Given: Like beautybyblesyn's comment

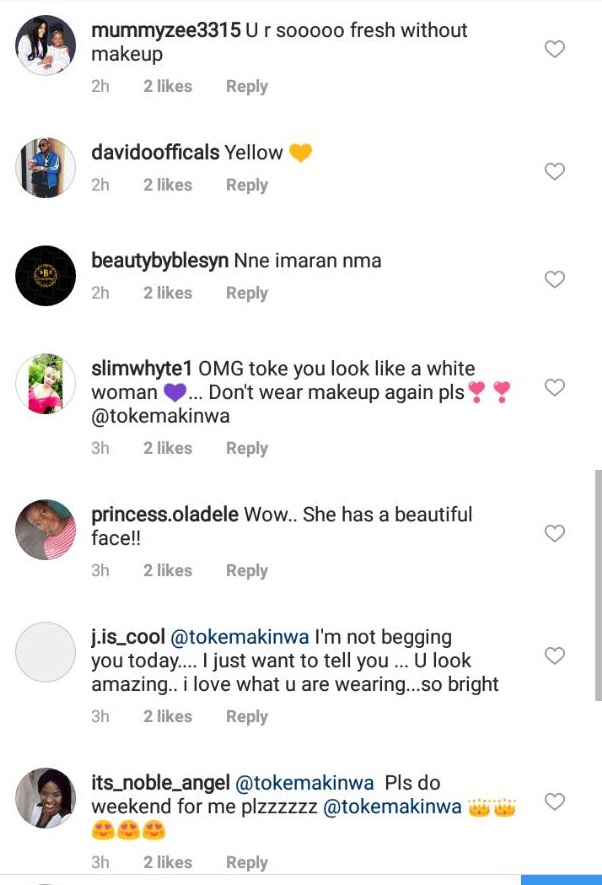Looking at the screenshot, I should 554,280.
